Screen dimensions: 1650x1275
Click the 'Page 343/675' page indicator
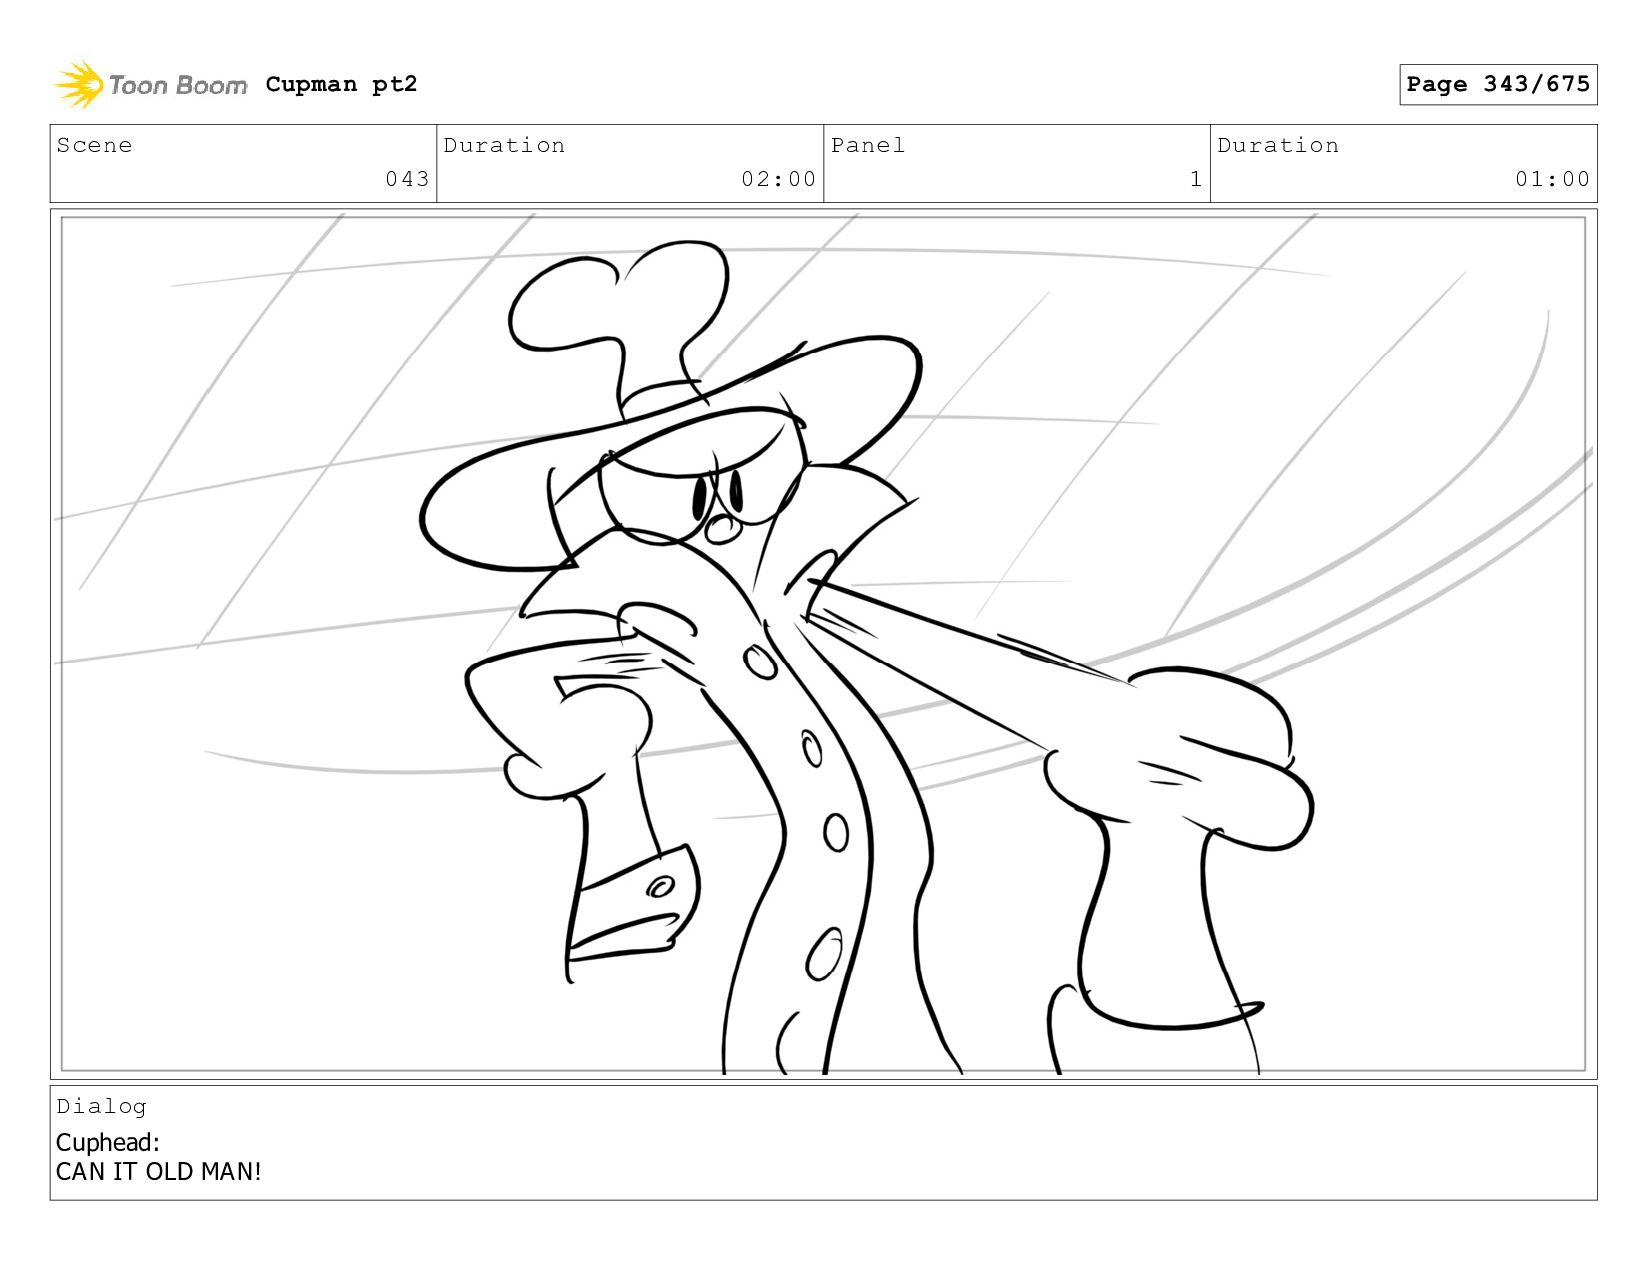click(x=1498, y=84)
